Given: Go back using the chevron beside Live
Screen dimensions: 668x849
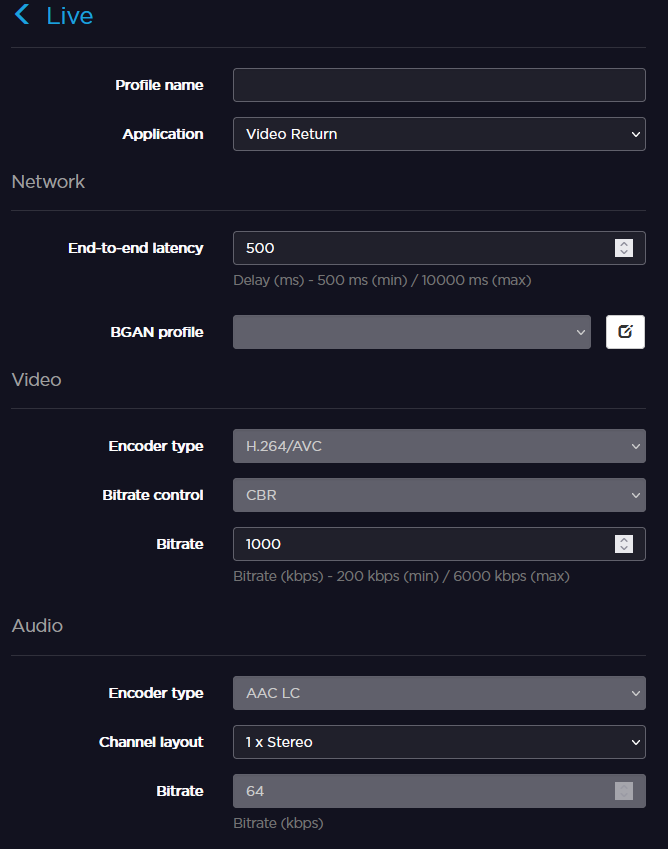Looking at the screenshot, I should click(22, 16).
